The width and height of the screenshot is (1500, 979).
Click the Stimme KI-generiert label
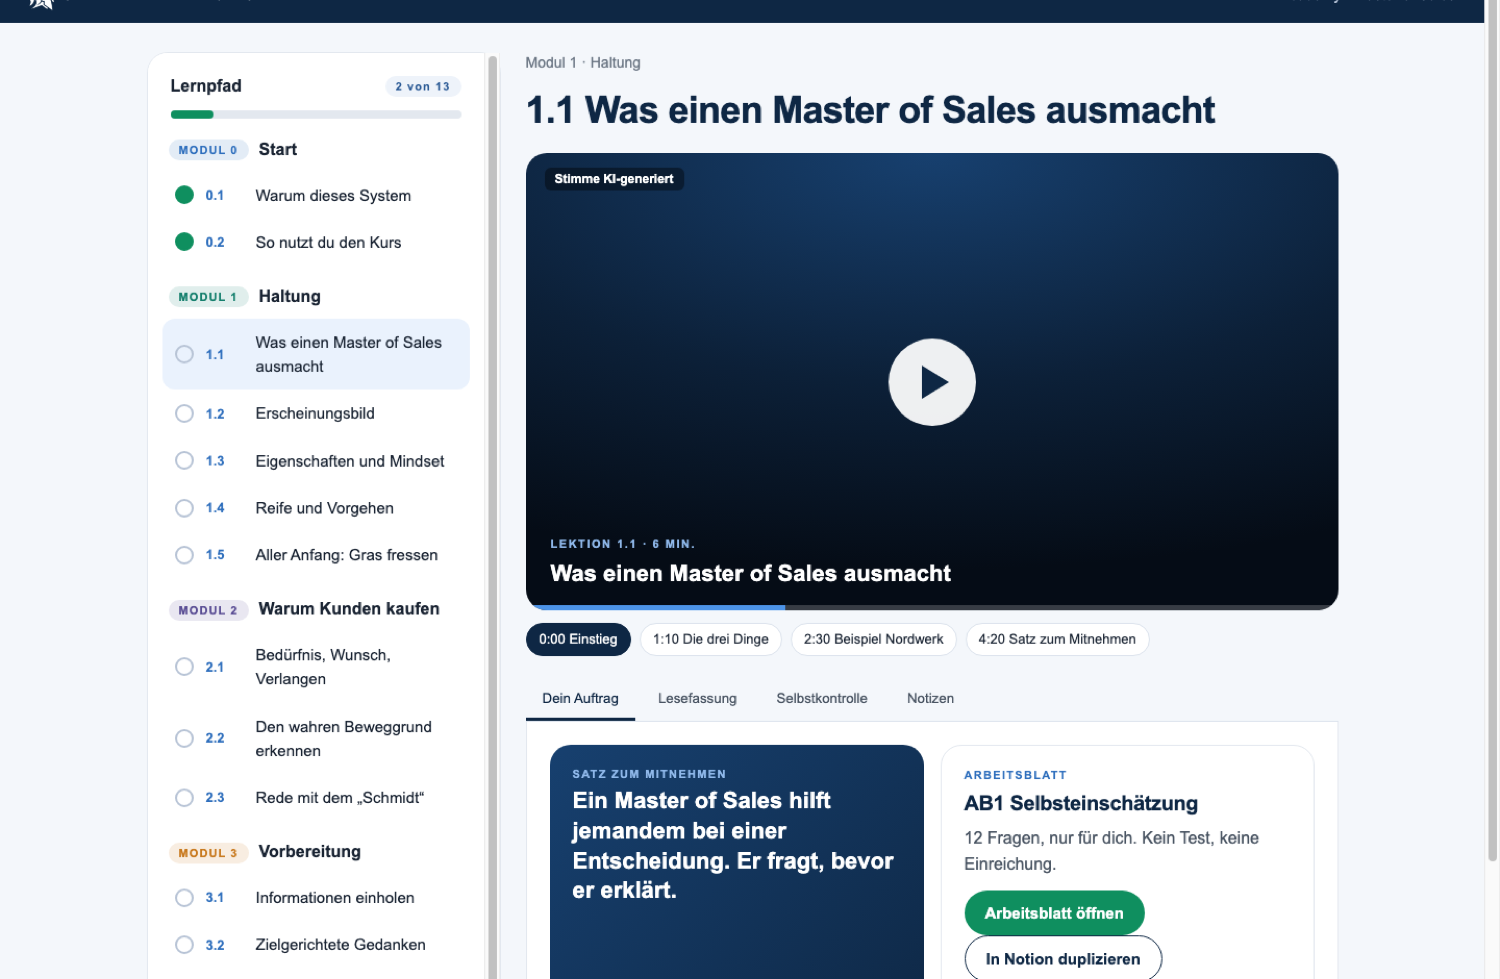[x=614, y=179]
